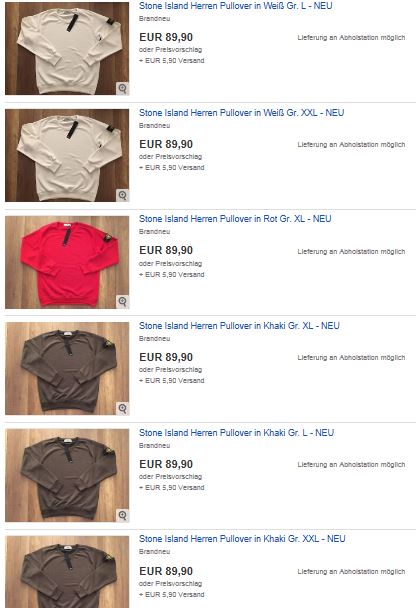Click EUR 89,90 price of the red pullover
Image resolution: width=416 pixels, height=608 pixels.
[x=166, y=250]
